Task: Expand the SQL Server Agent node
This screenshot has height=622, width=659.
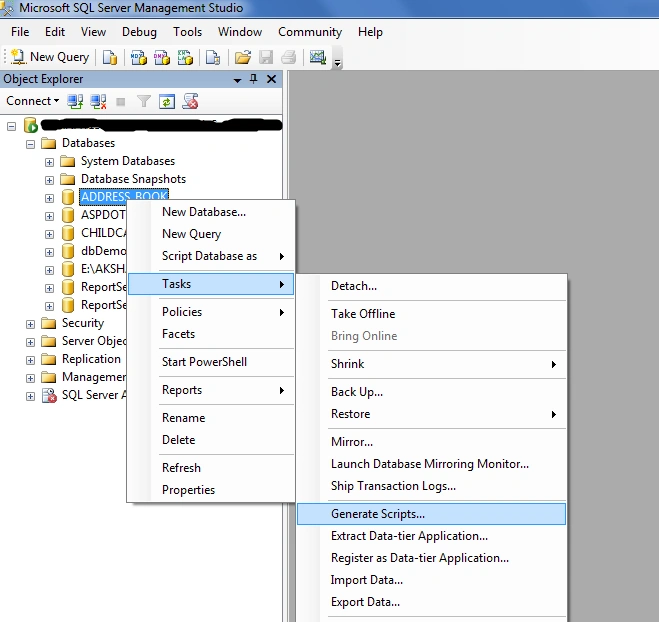Action: [30, 396]
